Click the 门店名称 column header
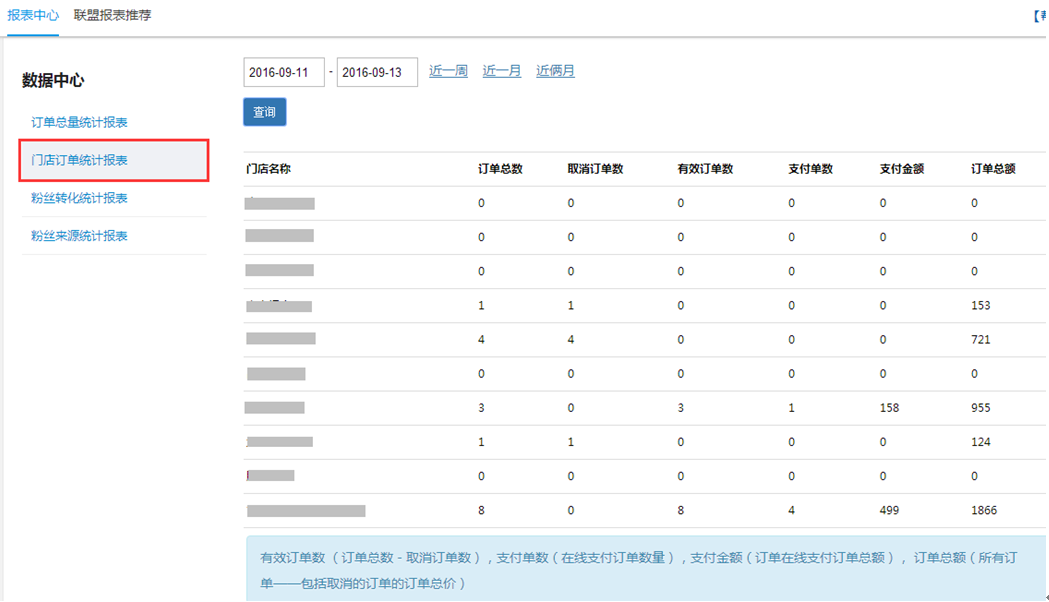Screen dimensions: 1049x602 [x=268, y=169]
